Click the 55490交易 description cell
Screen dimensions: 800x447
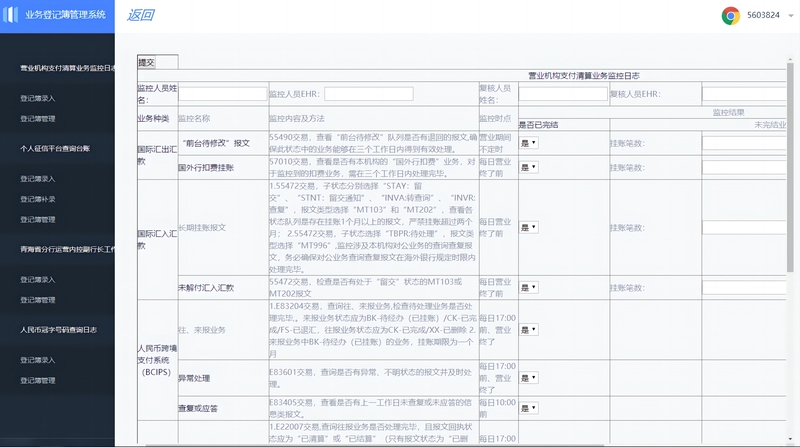pos(373,143)
